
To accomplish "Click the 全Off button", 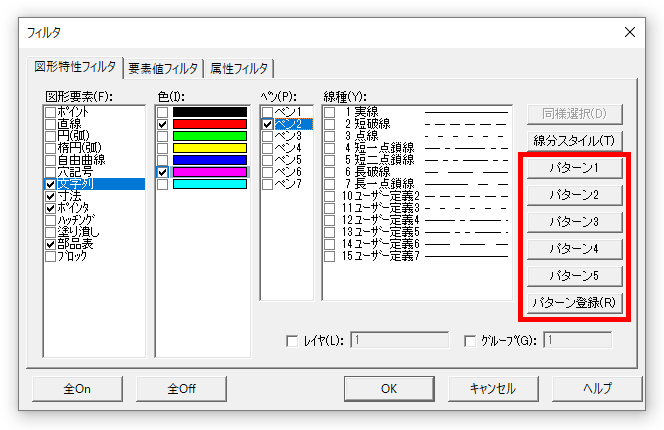I will pyautogui.click(x=181, y=388).
